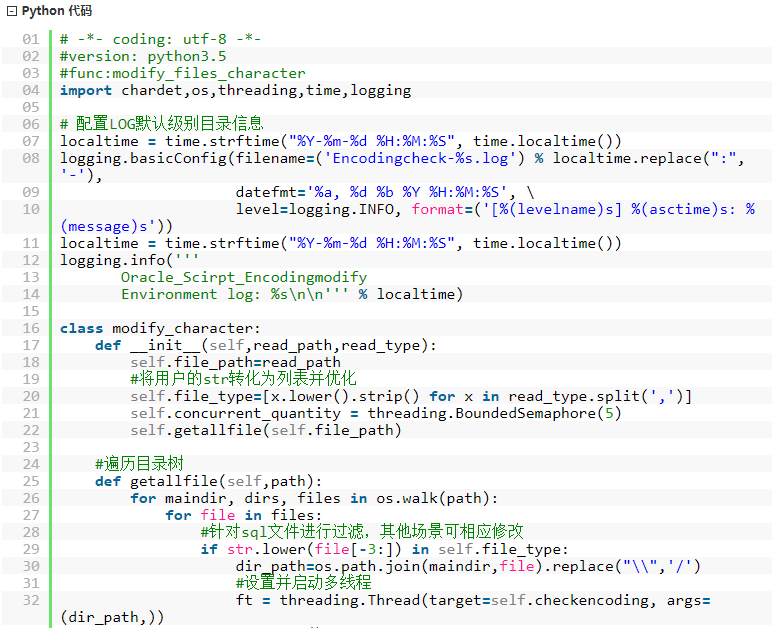Click line number 24
This screenshot has height=628, width=772.
click(x=31, y=464)
